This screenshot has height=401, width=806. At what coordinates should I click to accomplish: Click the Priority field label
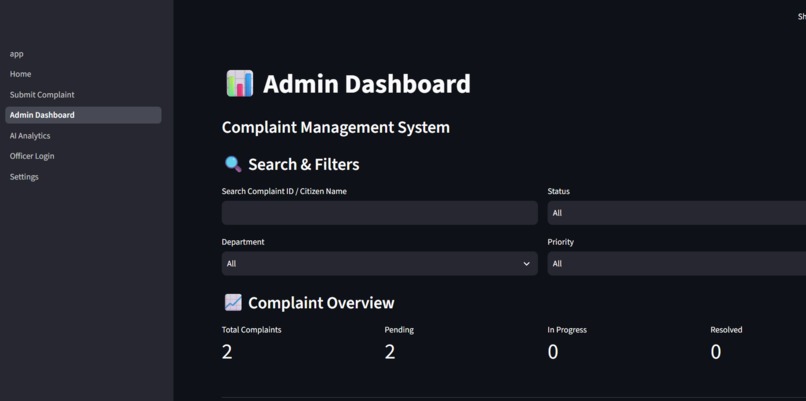(x=561, y=242)
